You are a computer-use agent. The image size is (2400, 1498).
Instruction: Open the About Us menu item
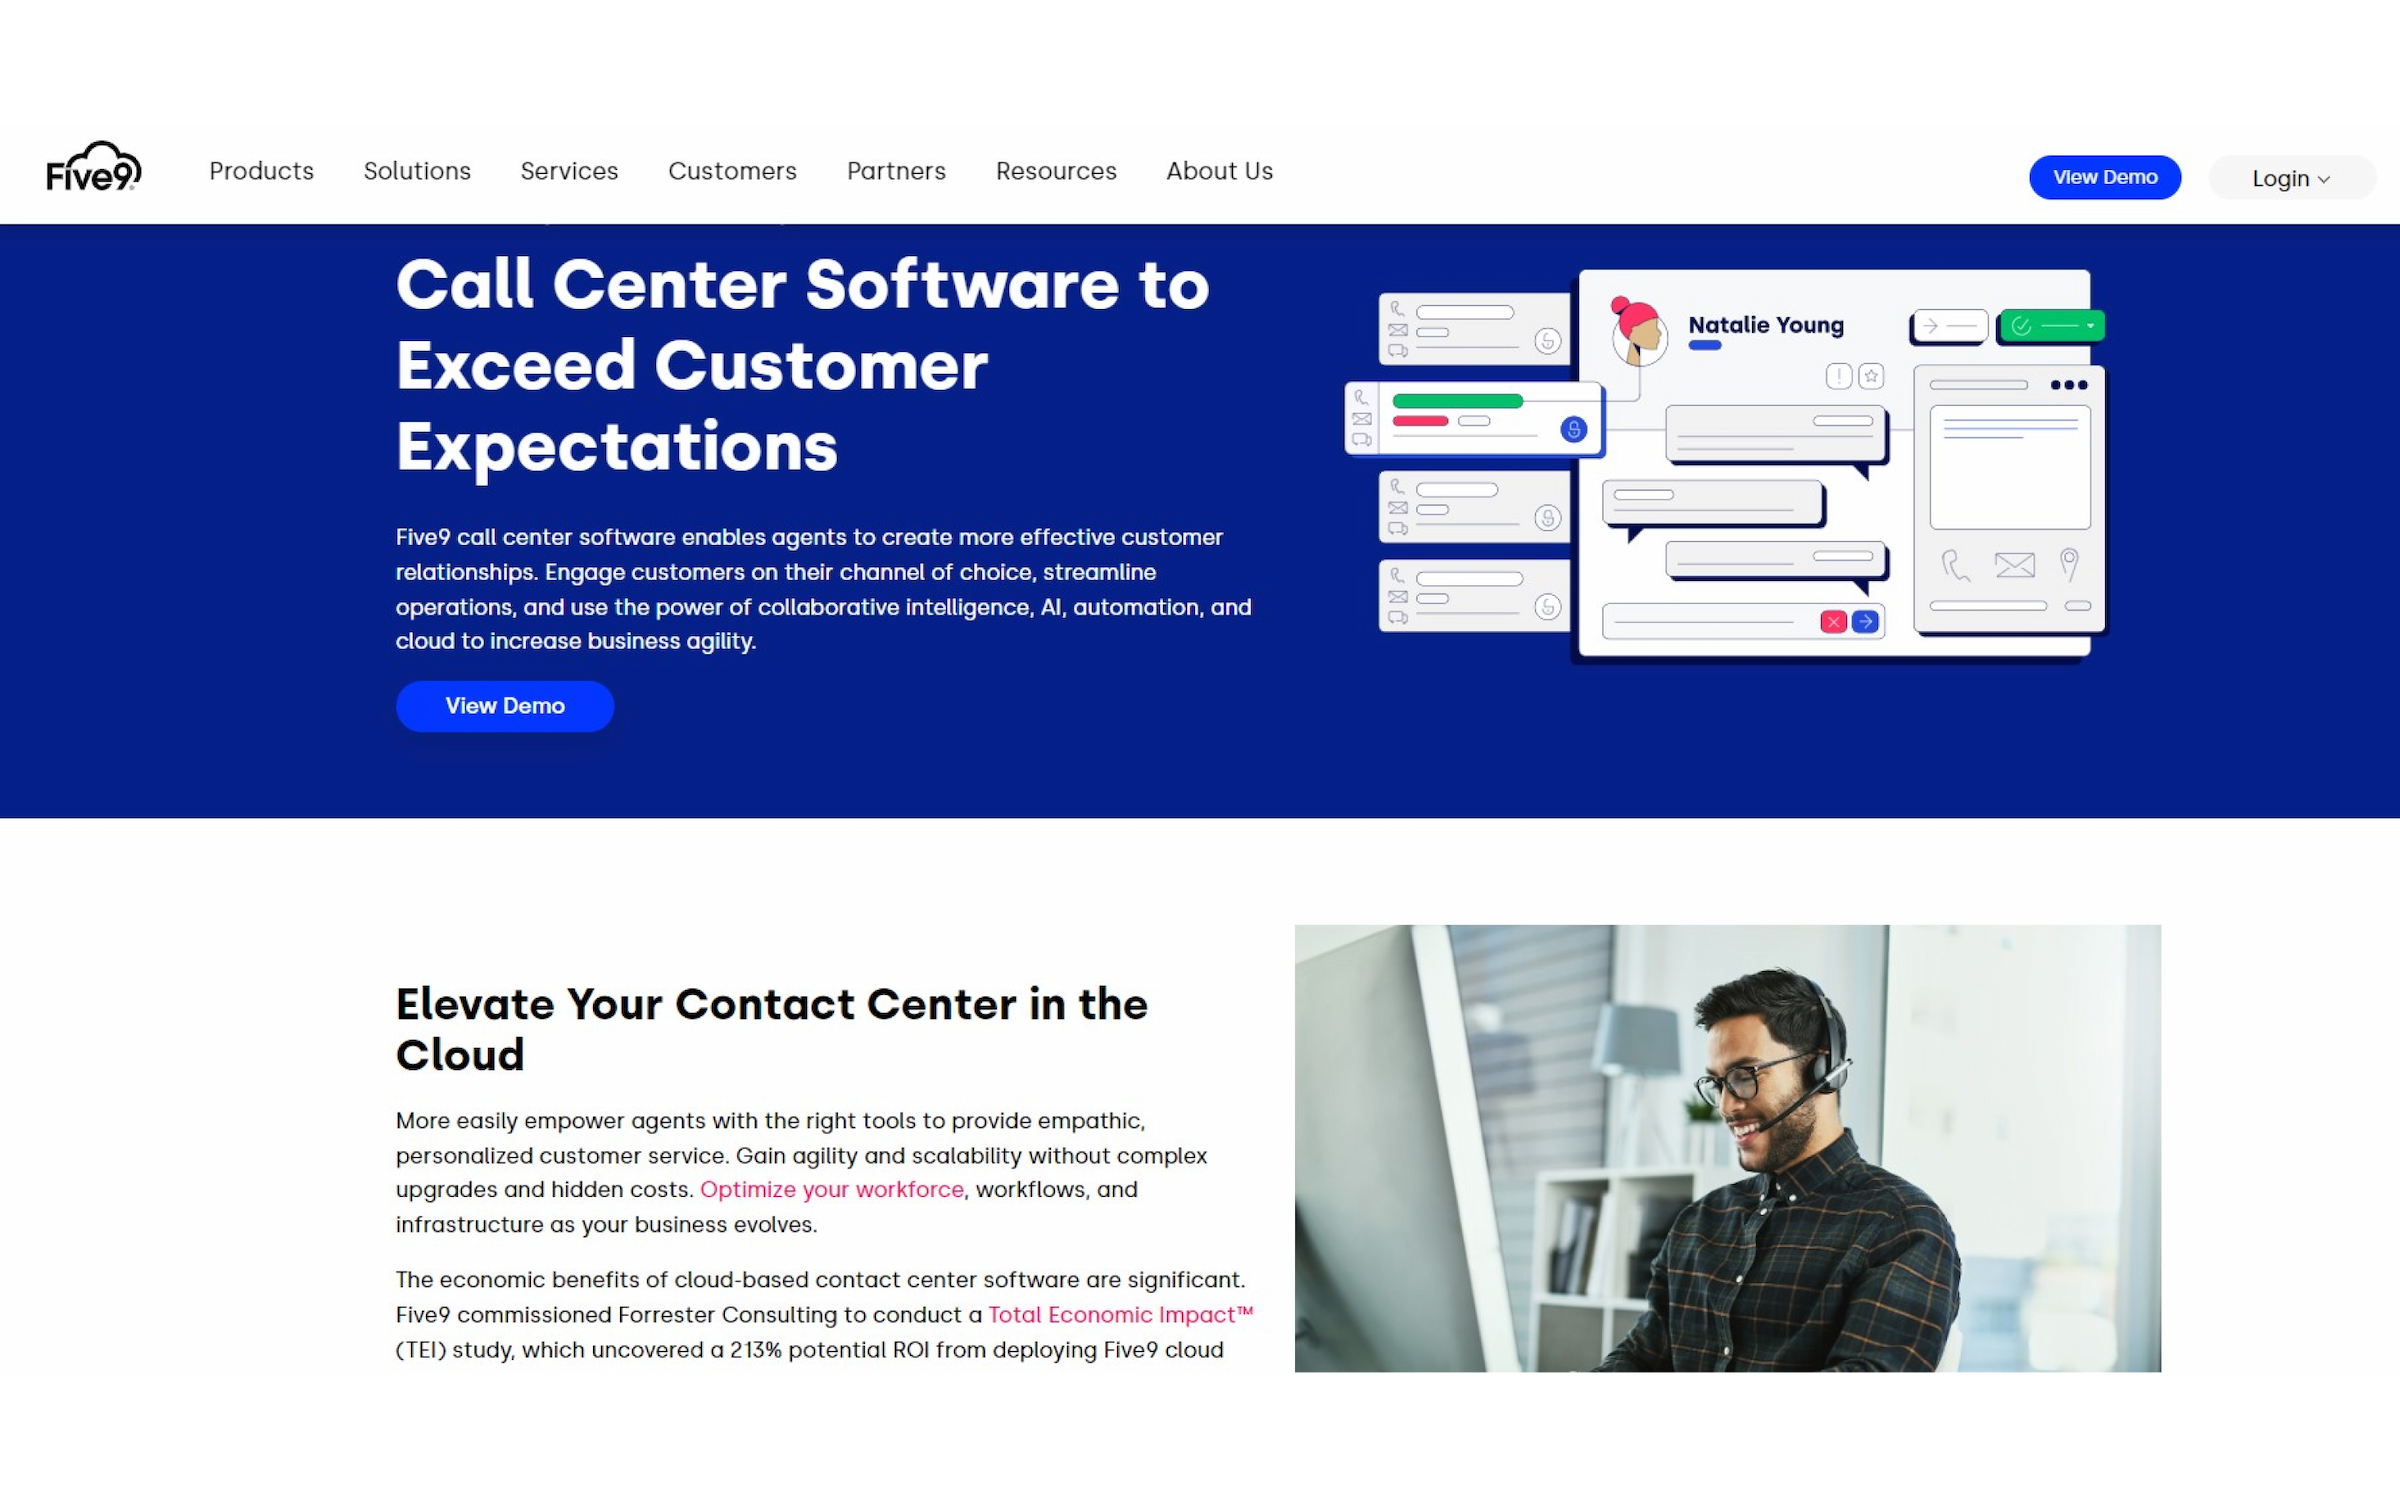coord(1218,171)
